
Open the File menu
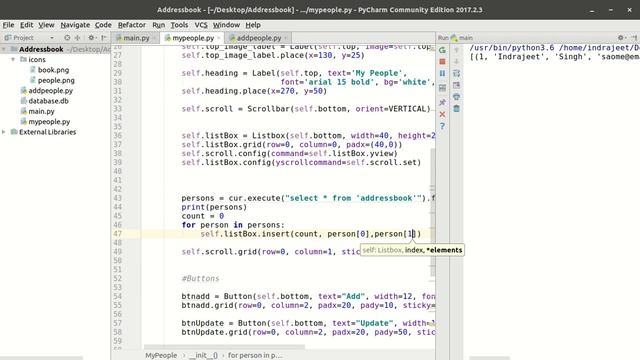pos(8,25)
